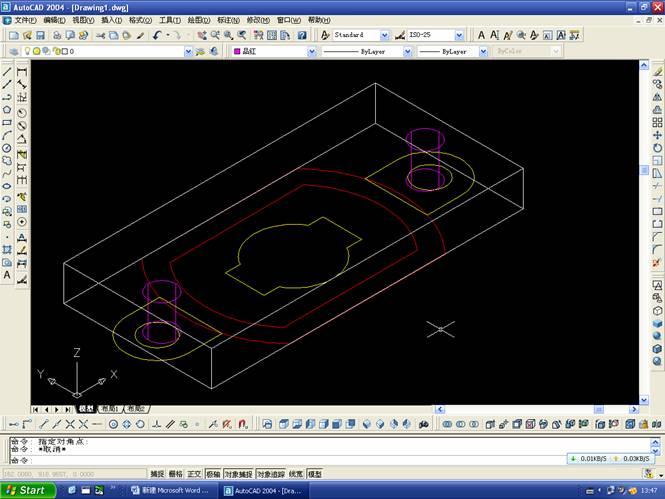
Task: Switch to the 布局1 layout tab
Action: pyautogui.click(x=108, y=409)
